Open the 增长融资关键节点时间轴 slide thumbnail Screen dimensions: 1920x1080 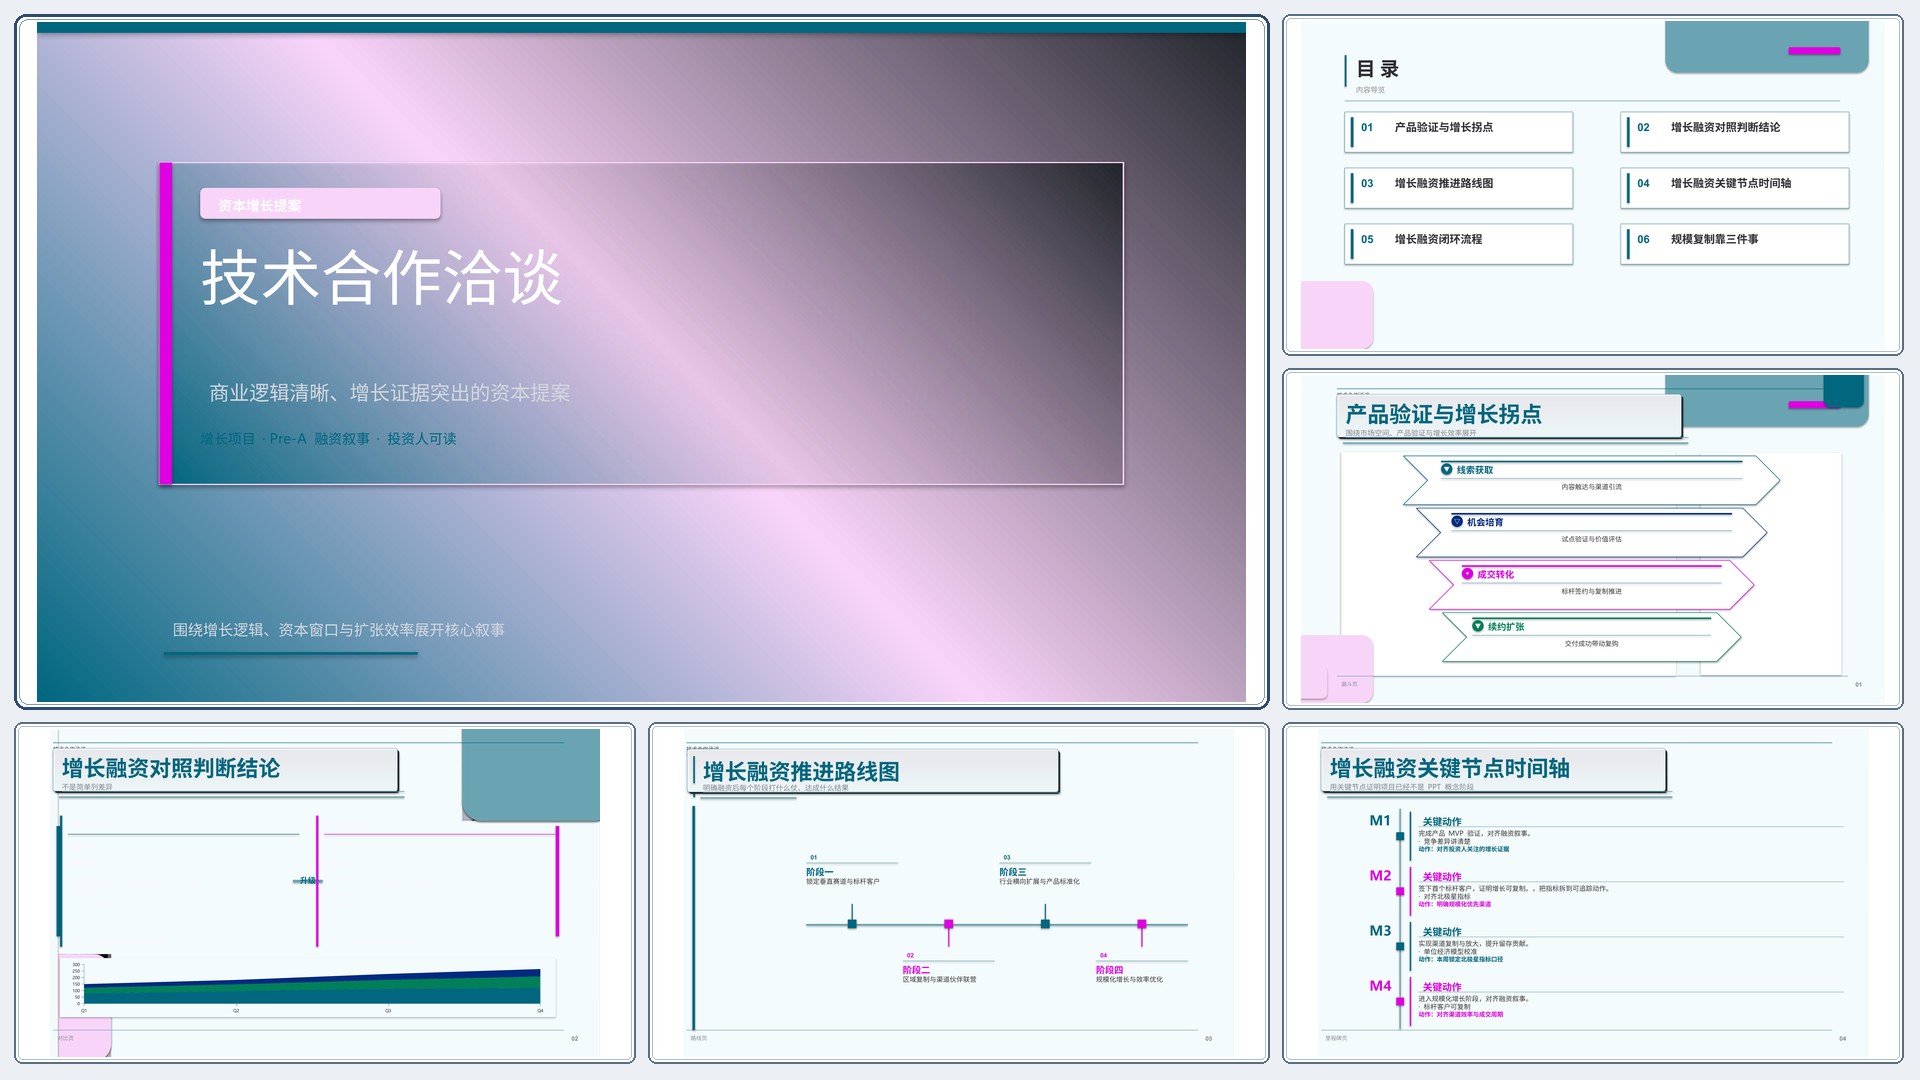coord(1592,893)
